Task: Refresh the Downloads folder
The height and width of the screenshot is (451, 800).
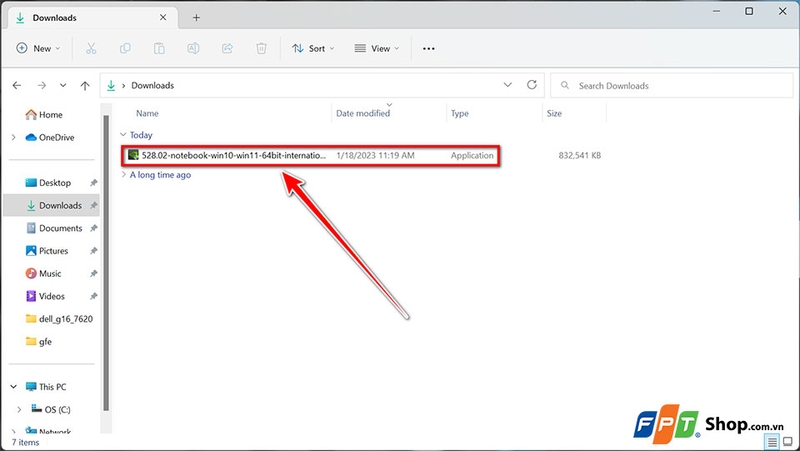Action: [532, 85]
